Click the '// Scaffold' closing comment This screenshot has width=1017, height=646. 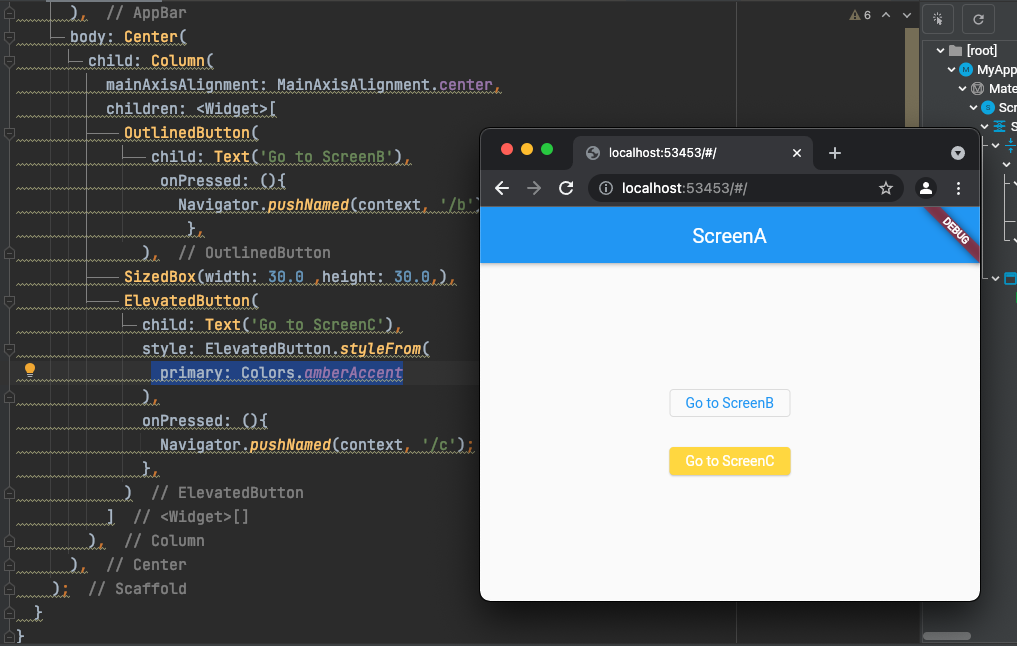pos(137,589)
